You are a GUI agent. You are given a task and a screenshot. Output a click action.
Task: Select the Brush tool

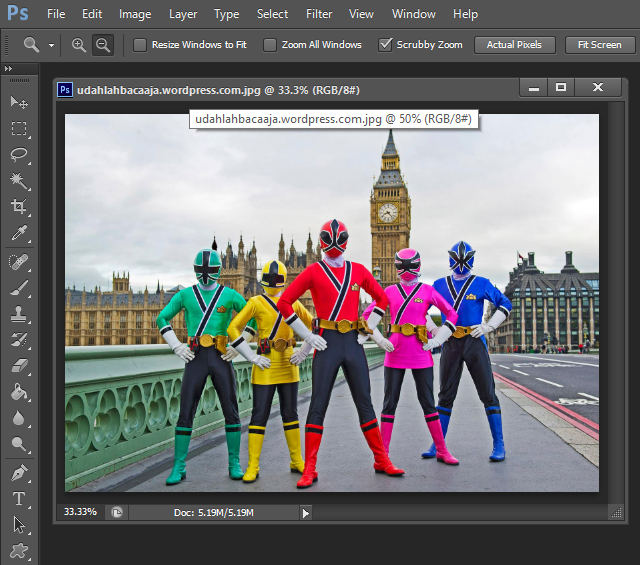tap(19, 288)
